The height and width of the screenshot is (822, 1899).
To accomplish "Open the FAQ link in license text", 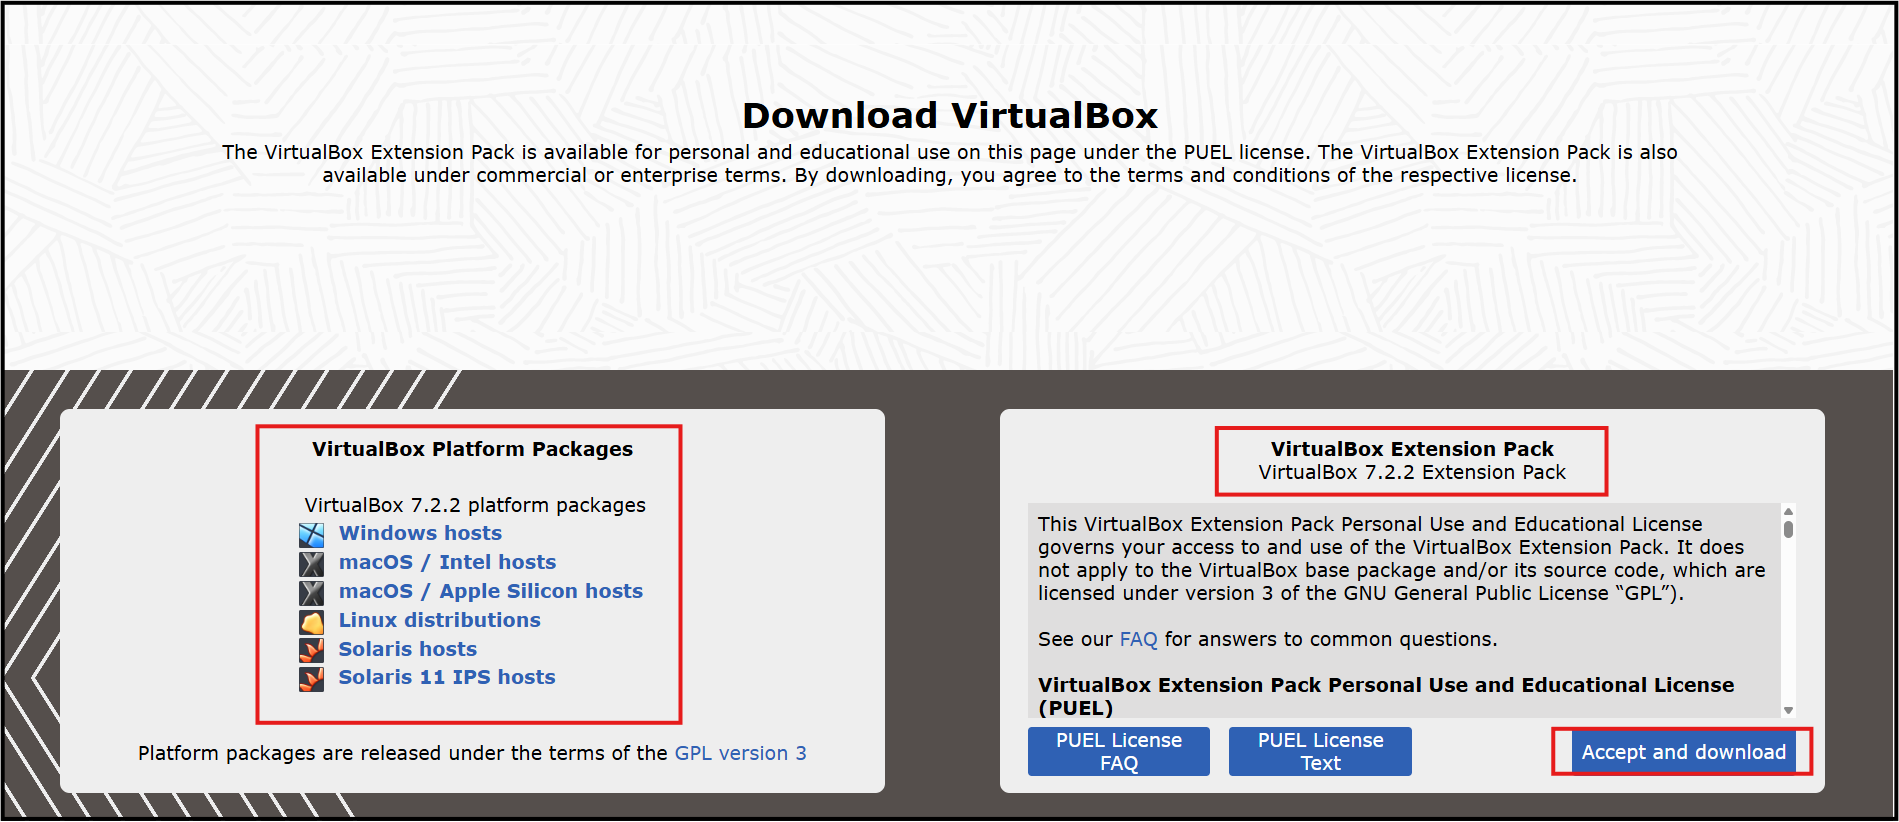I will [1138, 639].
